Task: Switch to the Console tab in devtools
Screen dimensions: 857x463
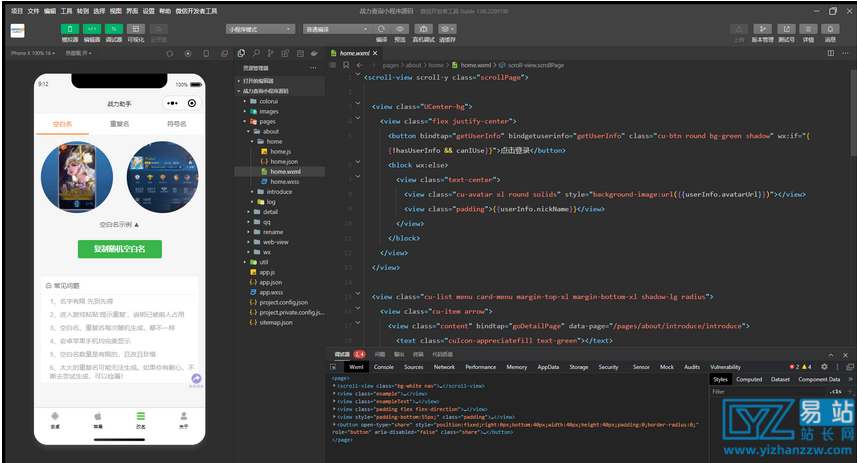Action: coord(383,367)
